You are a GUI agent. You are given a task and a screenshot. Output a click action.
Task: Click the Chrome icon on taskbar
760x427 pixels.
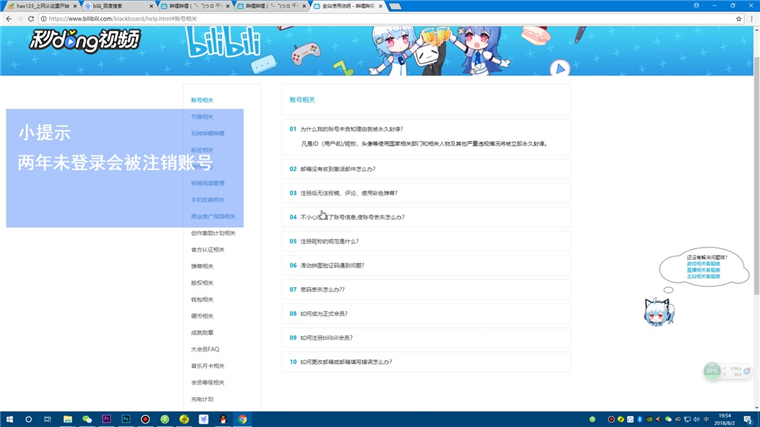coord(242,419)
